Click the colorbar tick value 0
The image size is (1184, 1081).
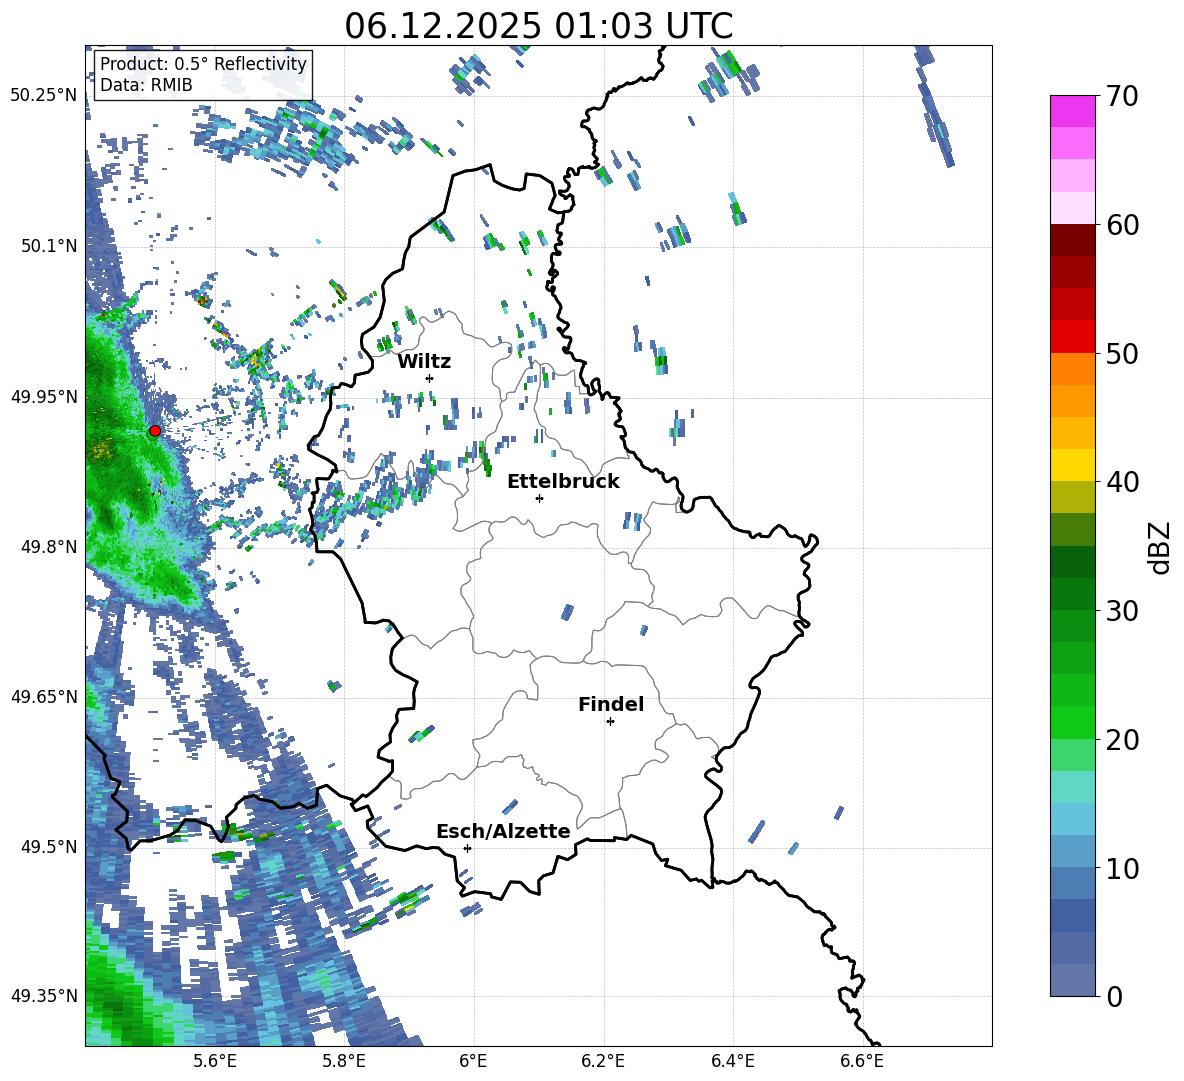(x=1114, y=996)
